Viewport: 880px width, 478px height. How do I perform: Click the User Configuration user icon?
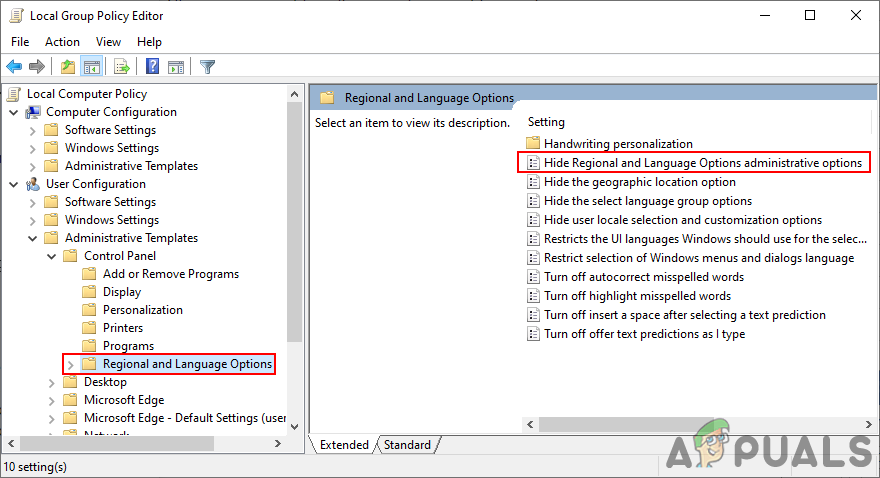point(33,184)
